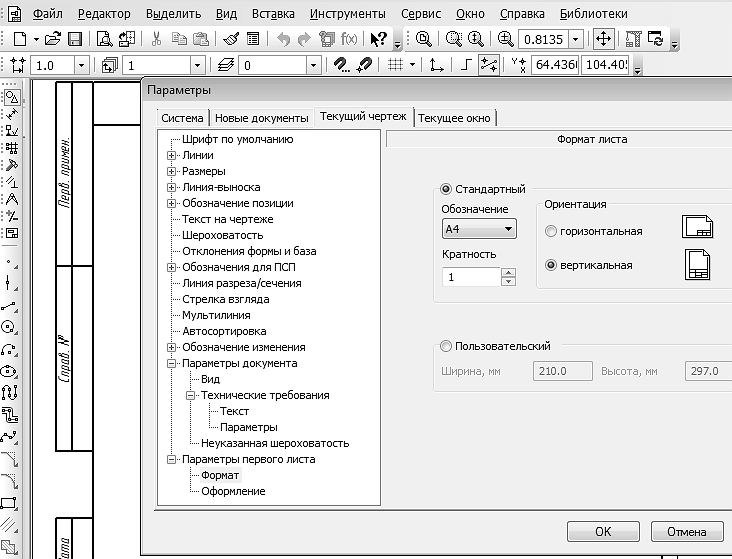Select the ellipse tool in left toolbar
This screenshot has width=732, height=559.
click(10, 371)
